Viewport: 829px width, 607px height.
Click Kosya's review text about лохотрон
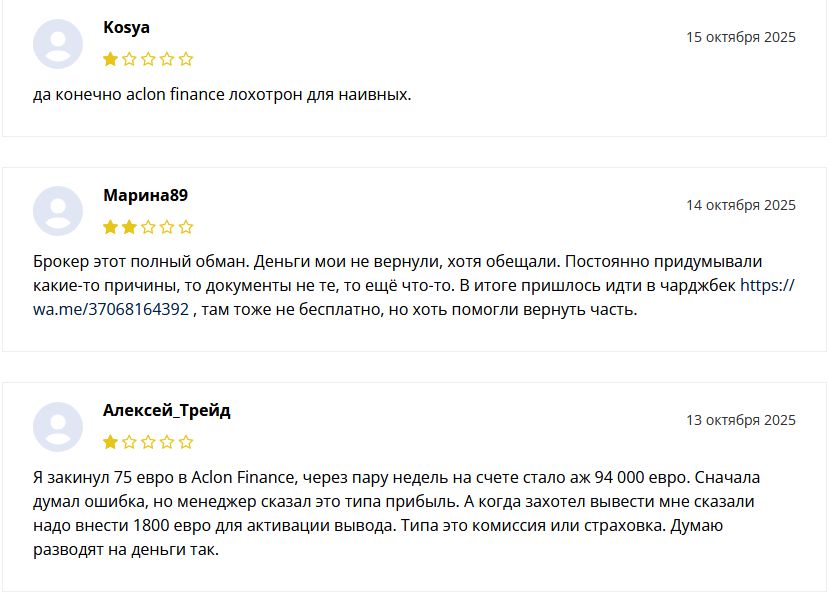pos(222,95)
